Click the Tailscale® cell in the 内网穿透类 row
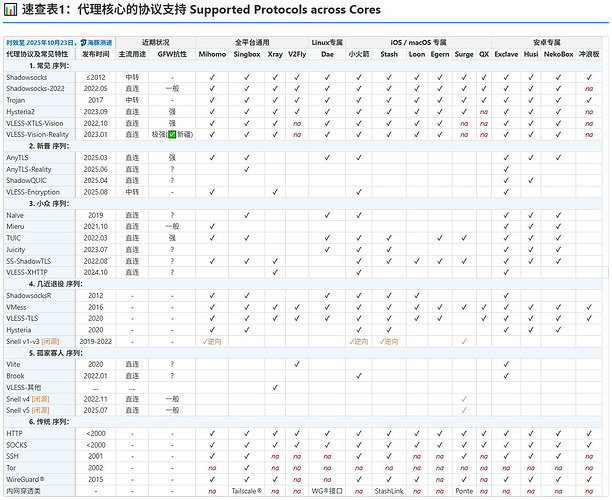 click(247, 491)
